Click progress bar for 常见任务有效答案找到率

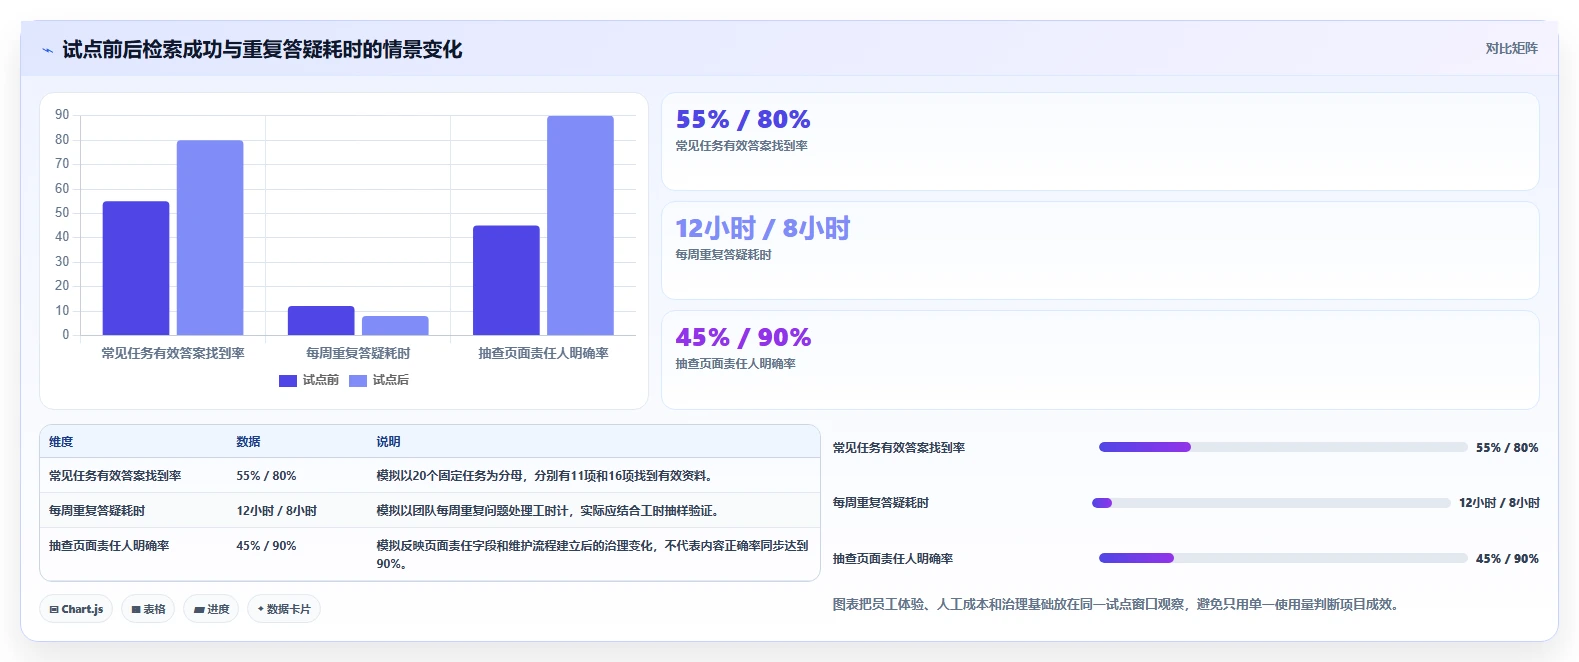pos(1283,447)
